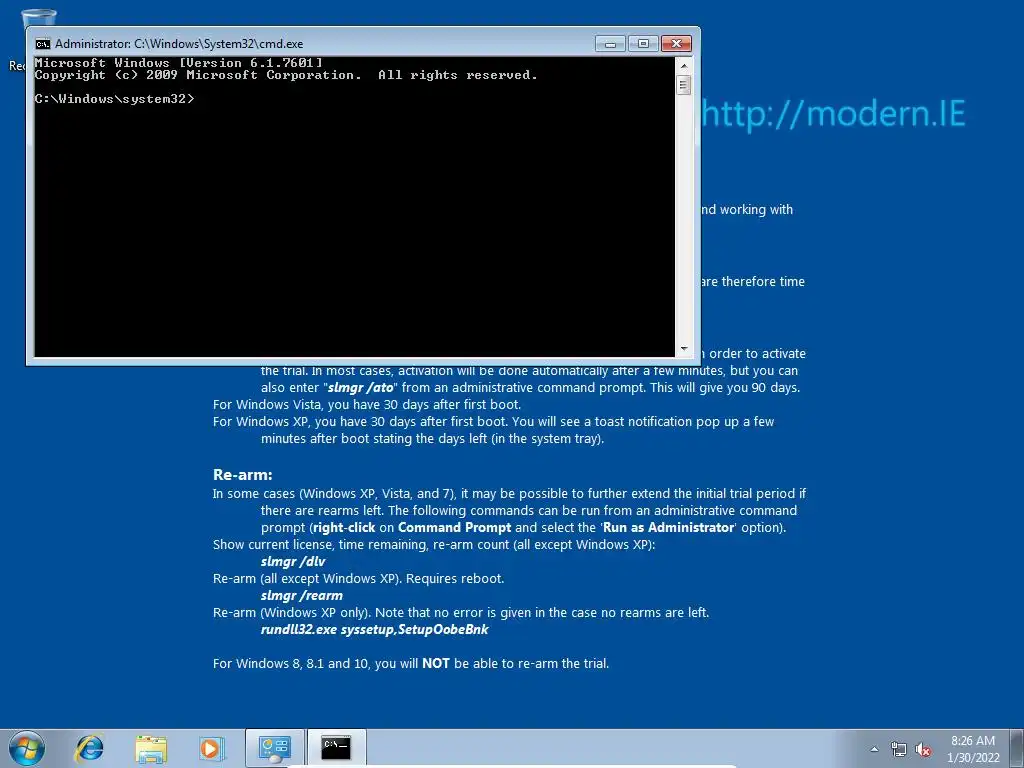Open Windows Explorer from the taskbar
This screenshot has width=1024, height=768.
(x=151, y=748)
